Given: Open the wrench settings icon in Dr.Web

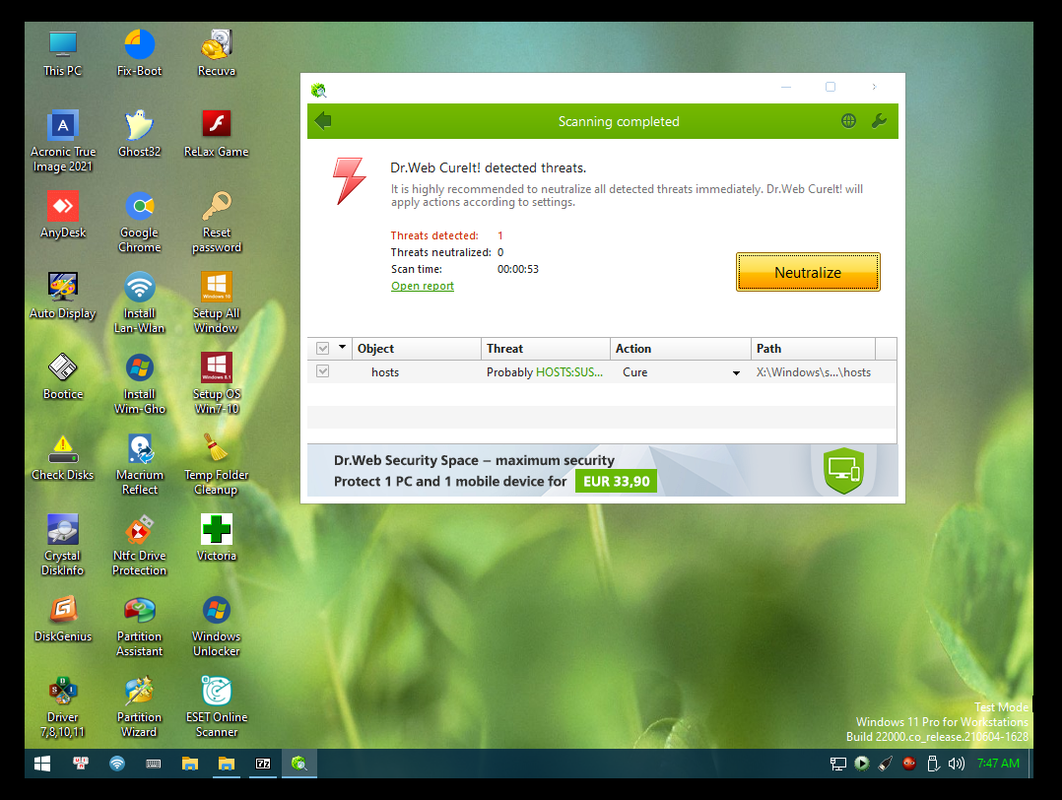Looking at the screenshot, I should [x=878, y=121].
